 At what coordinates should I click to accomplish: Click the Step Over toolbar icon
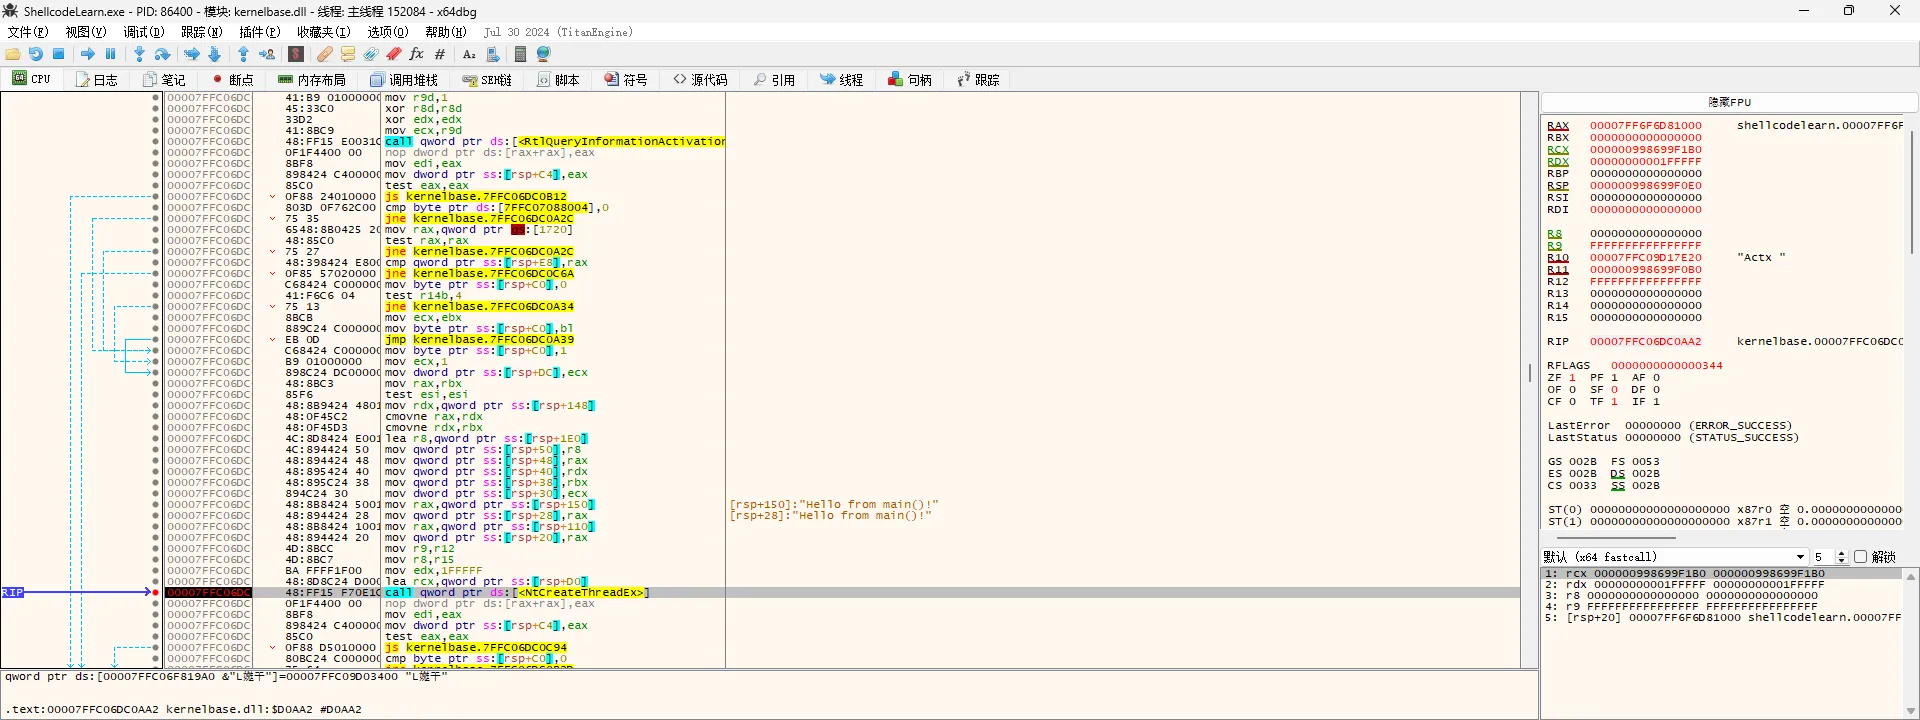[163, 54]
